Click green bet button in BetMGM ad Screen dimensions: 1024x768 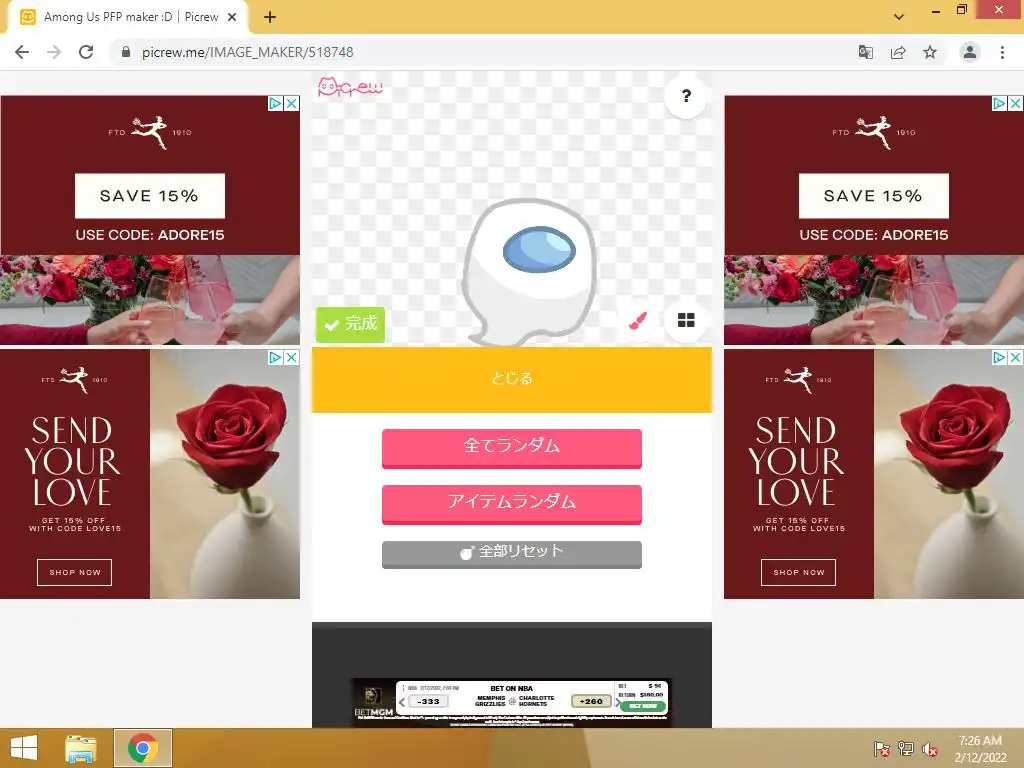point(643,706)
